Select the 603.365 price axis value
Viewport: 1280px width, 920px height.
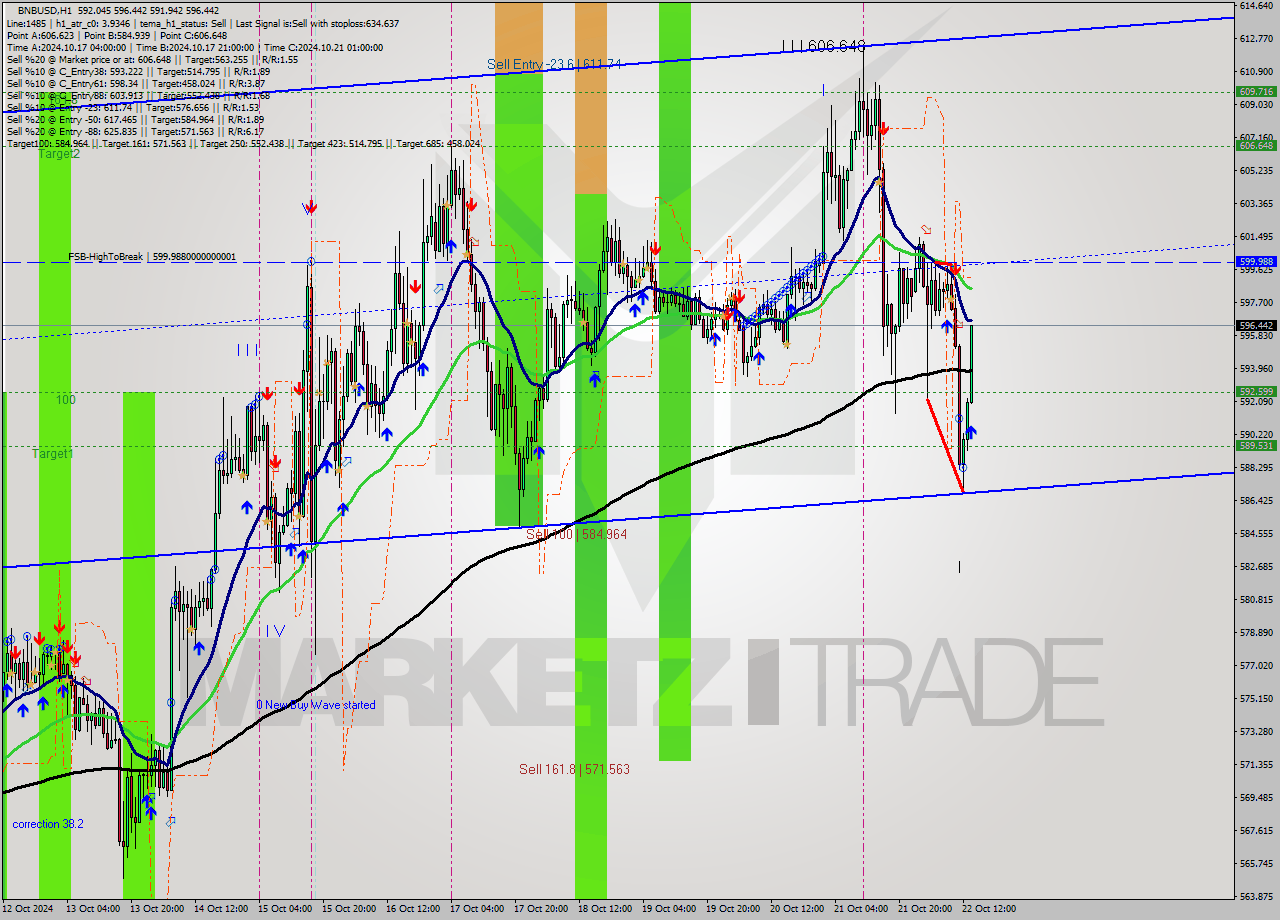tap(1256, 204)
